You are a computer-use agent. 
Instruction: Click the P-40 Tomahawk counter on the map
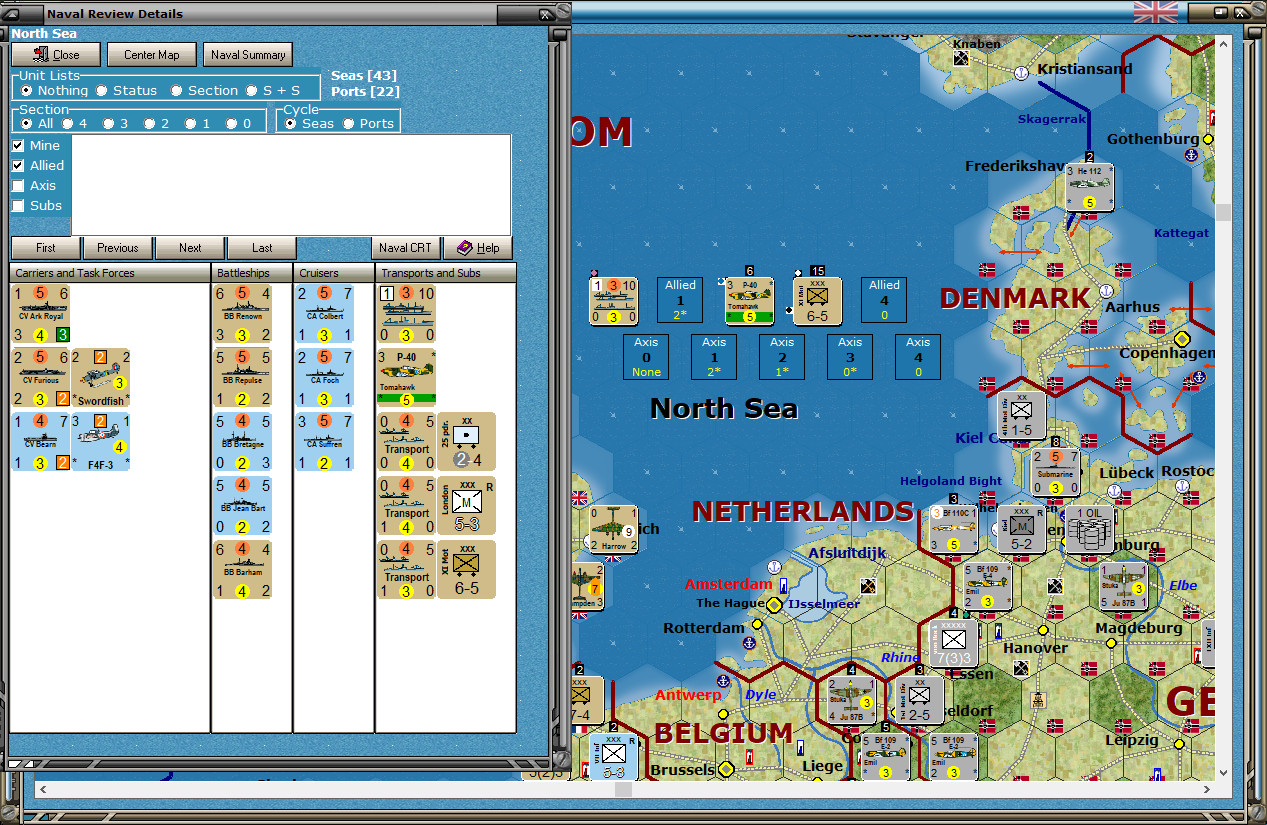(x=750, y=301)
